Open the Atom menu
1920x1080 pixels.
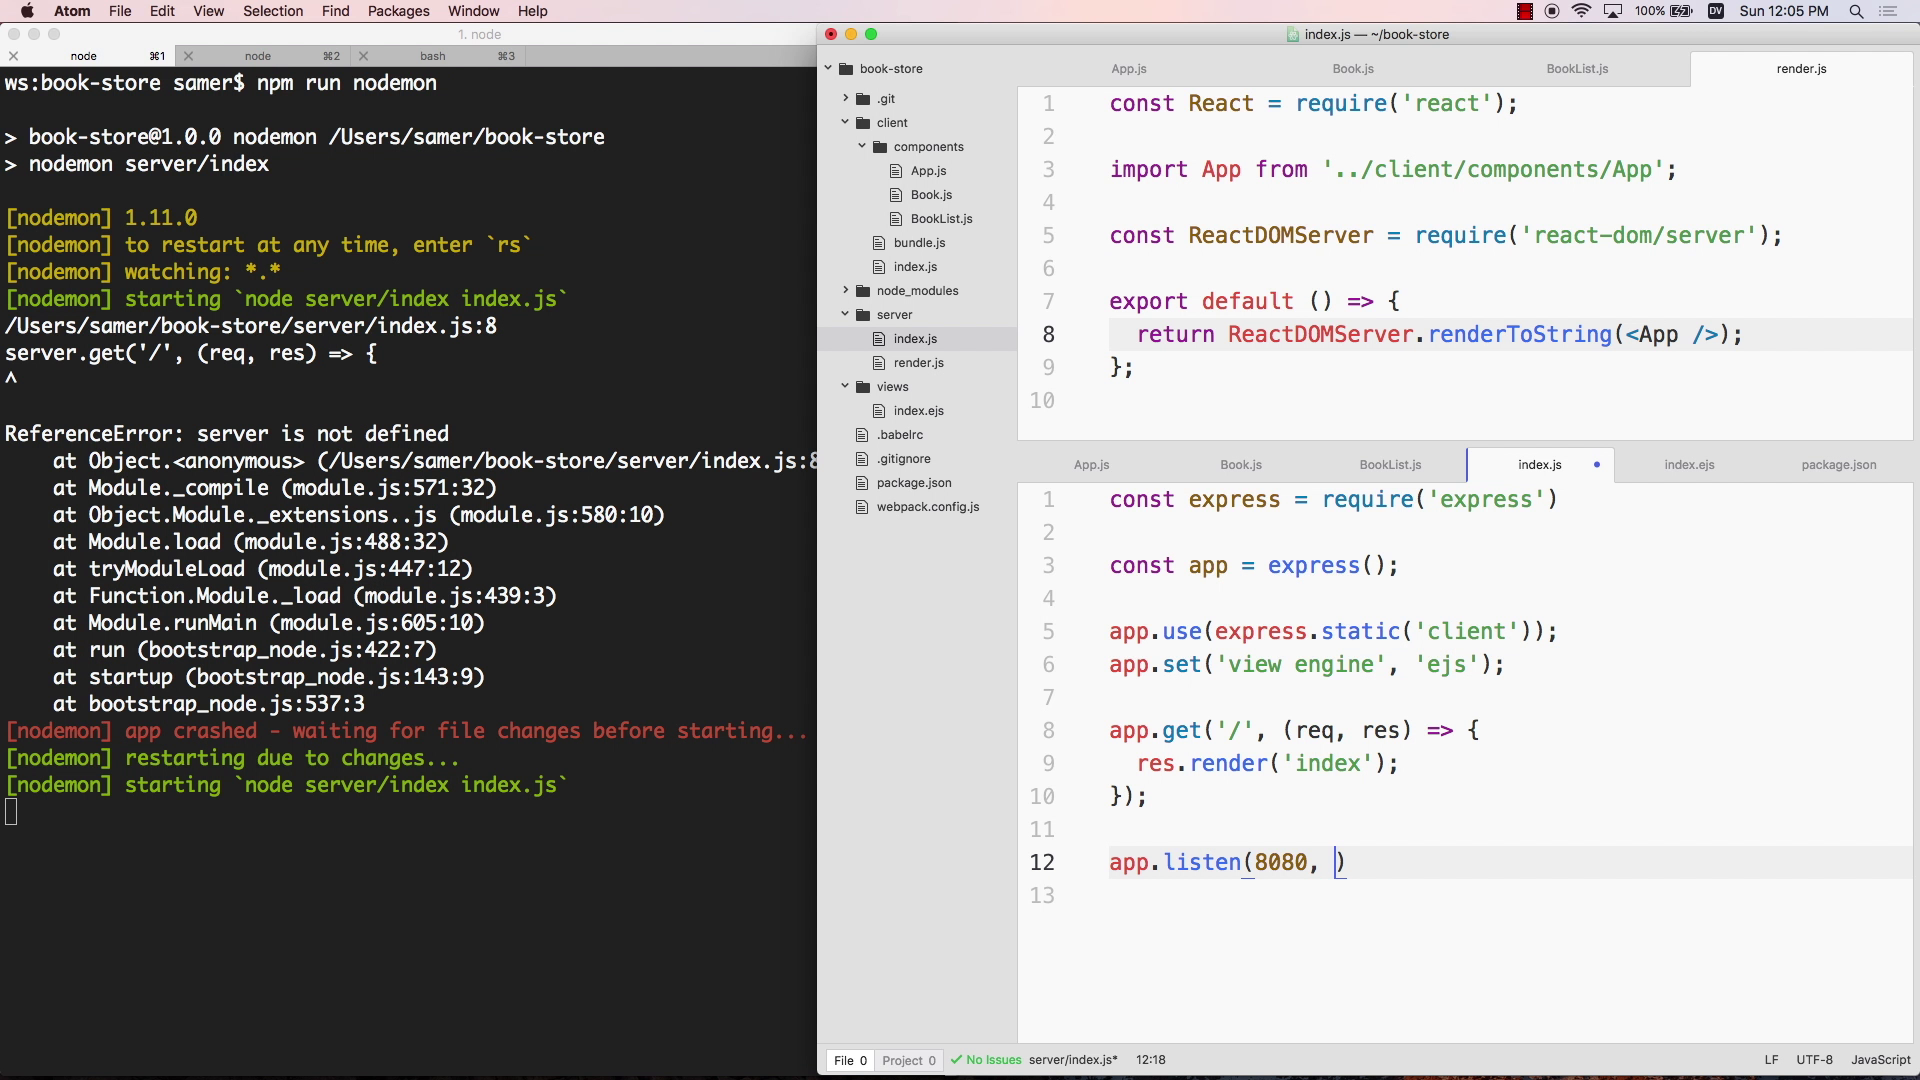[72, 11]
